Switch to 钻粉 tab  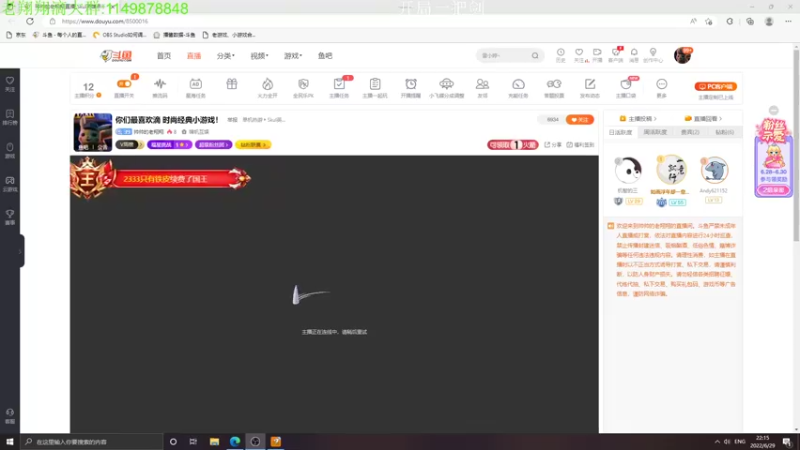click(724, 132)
